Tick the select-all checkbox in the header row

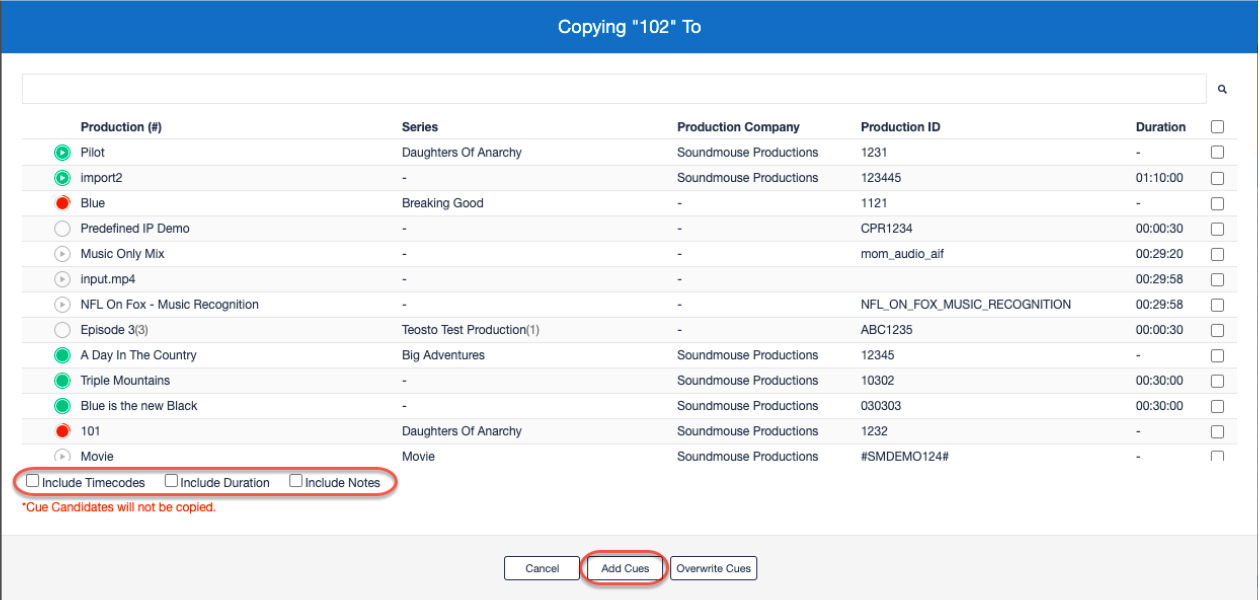tap(1217, 127)
